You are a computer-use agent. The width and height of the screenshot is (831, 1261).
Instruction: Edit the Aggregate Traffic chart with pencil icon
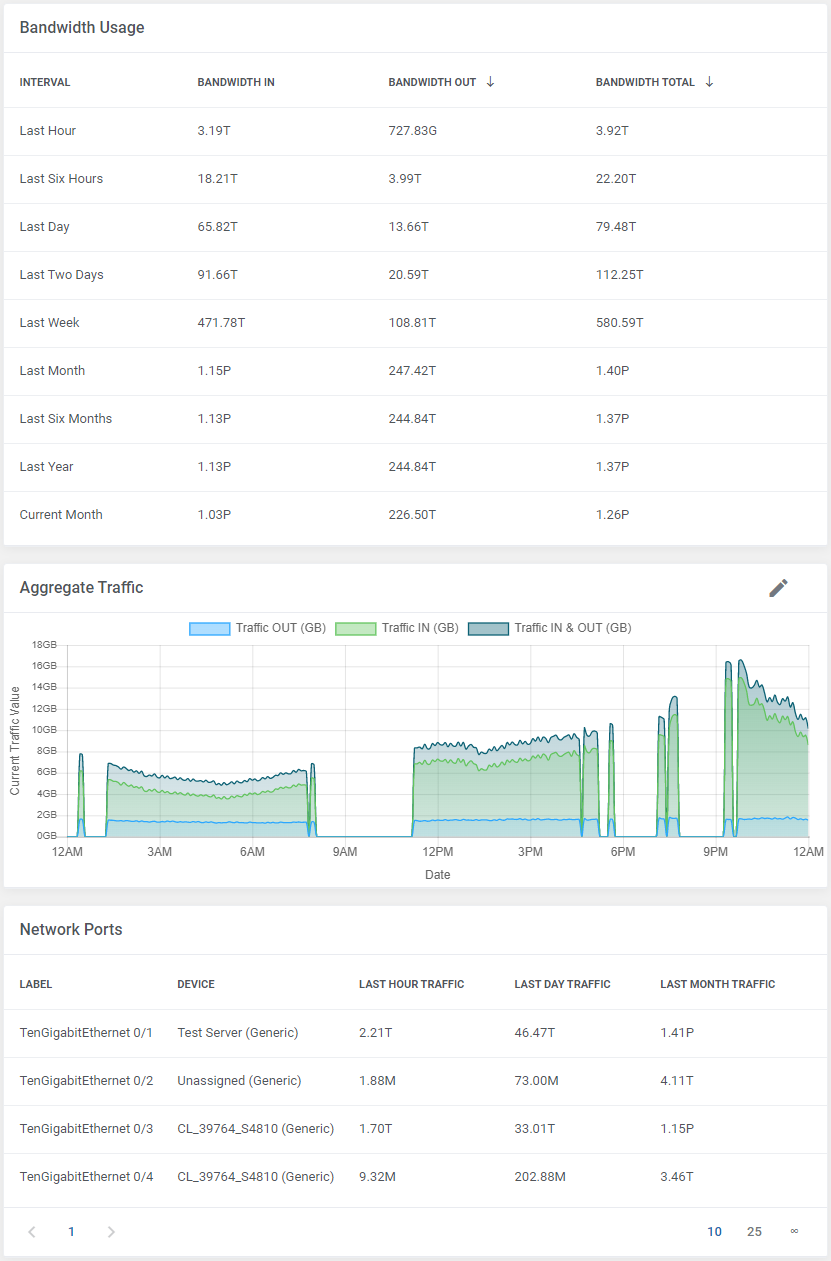pos(778,588)
